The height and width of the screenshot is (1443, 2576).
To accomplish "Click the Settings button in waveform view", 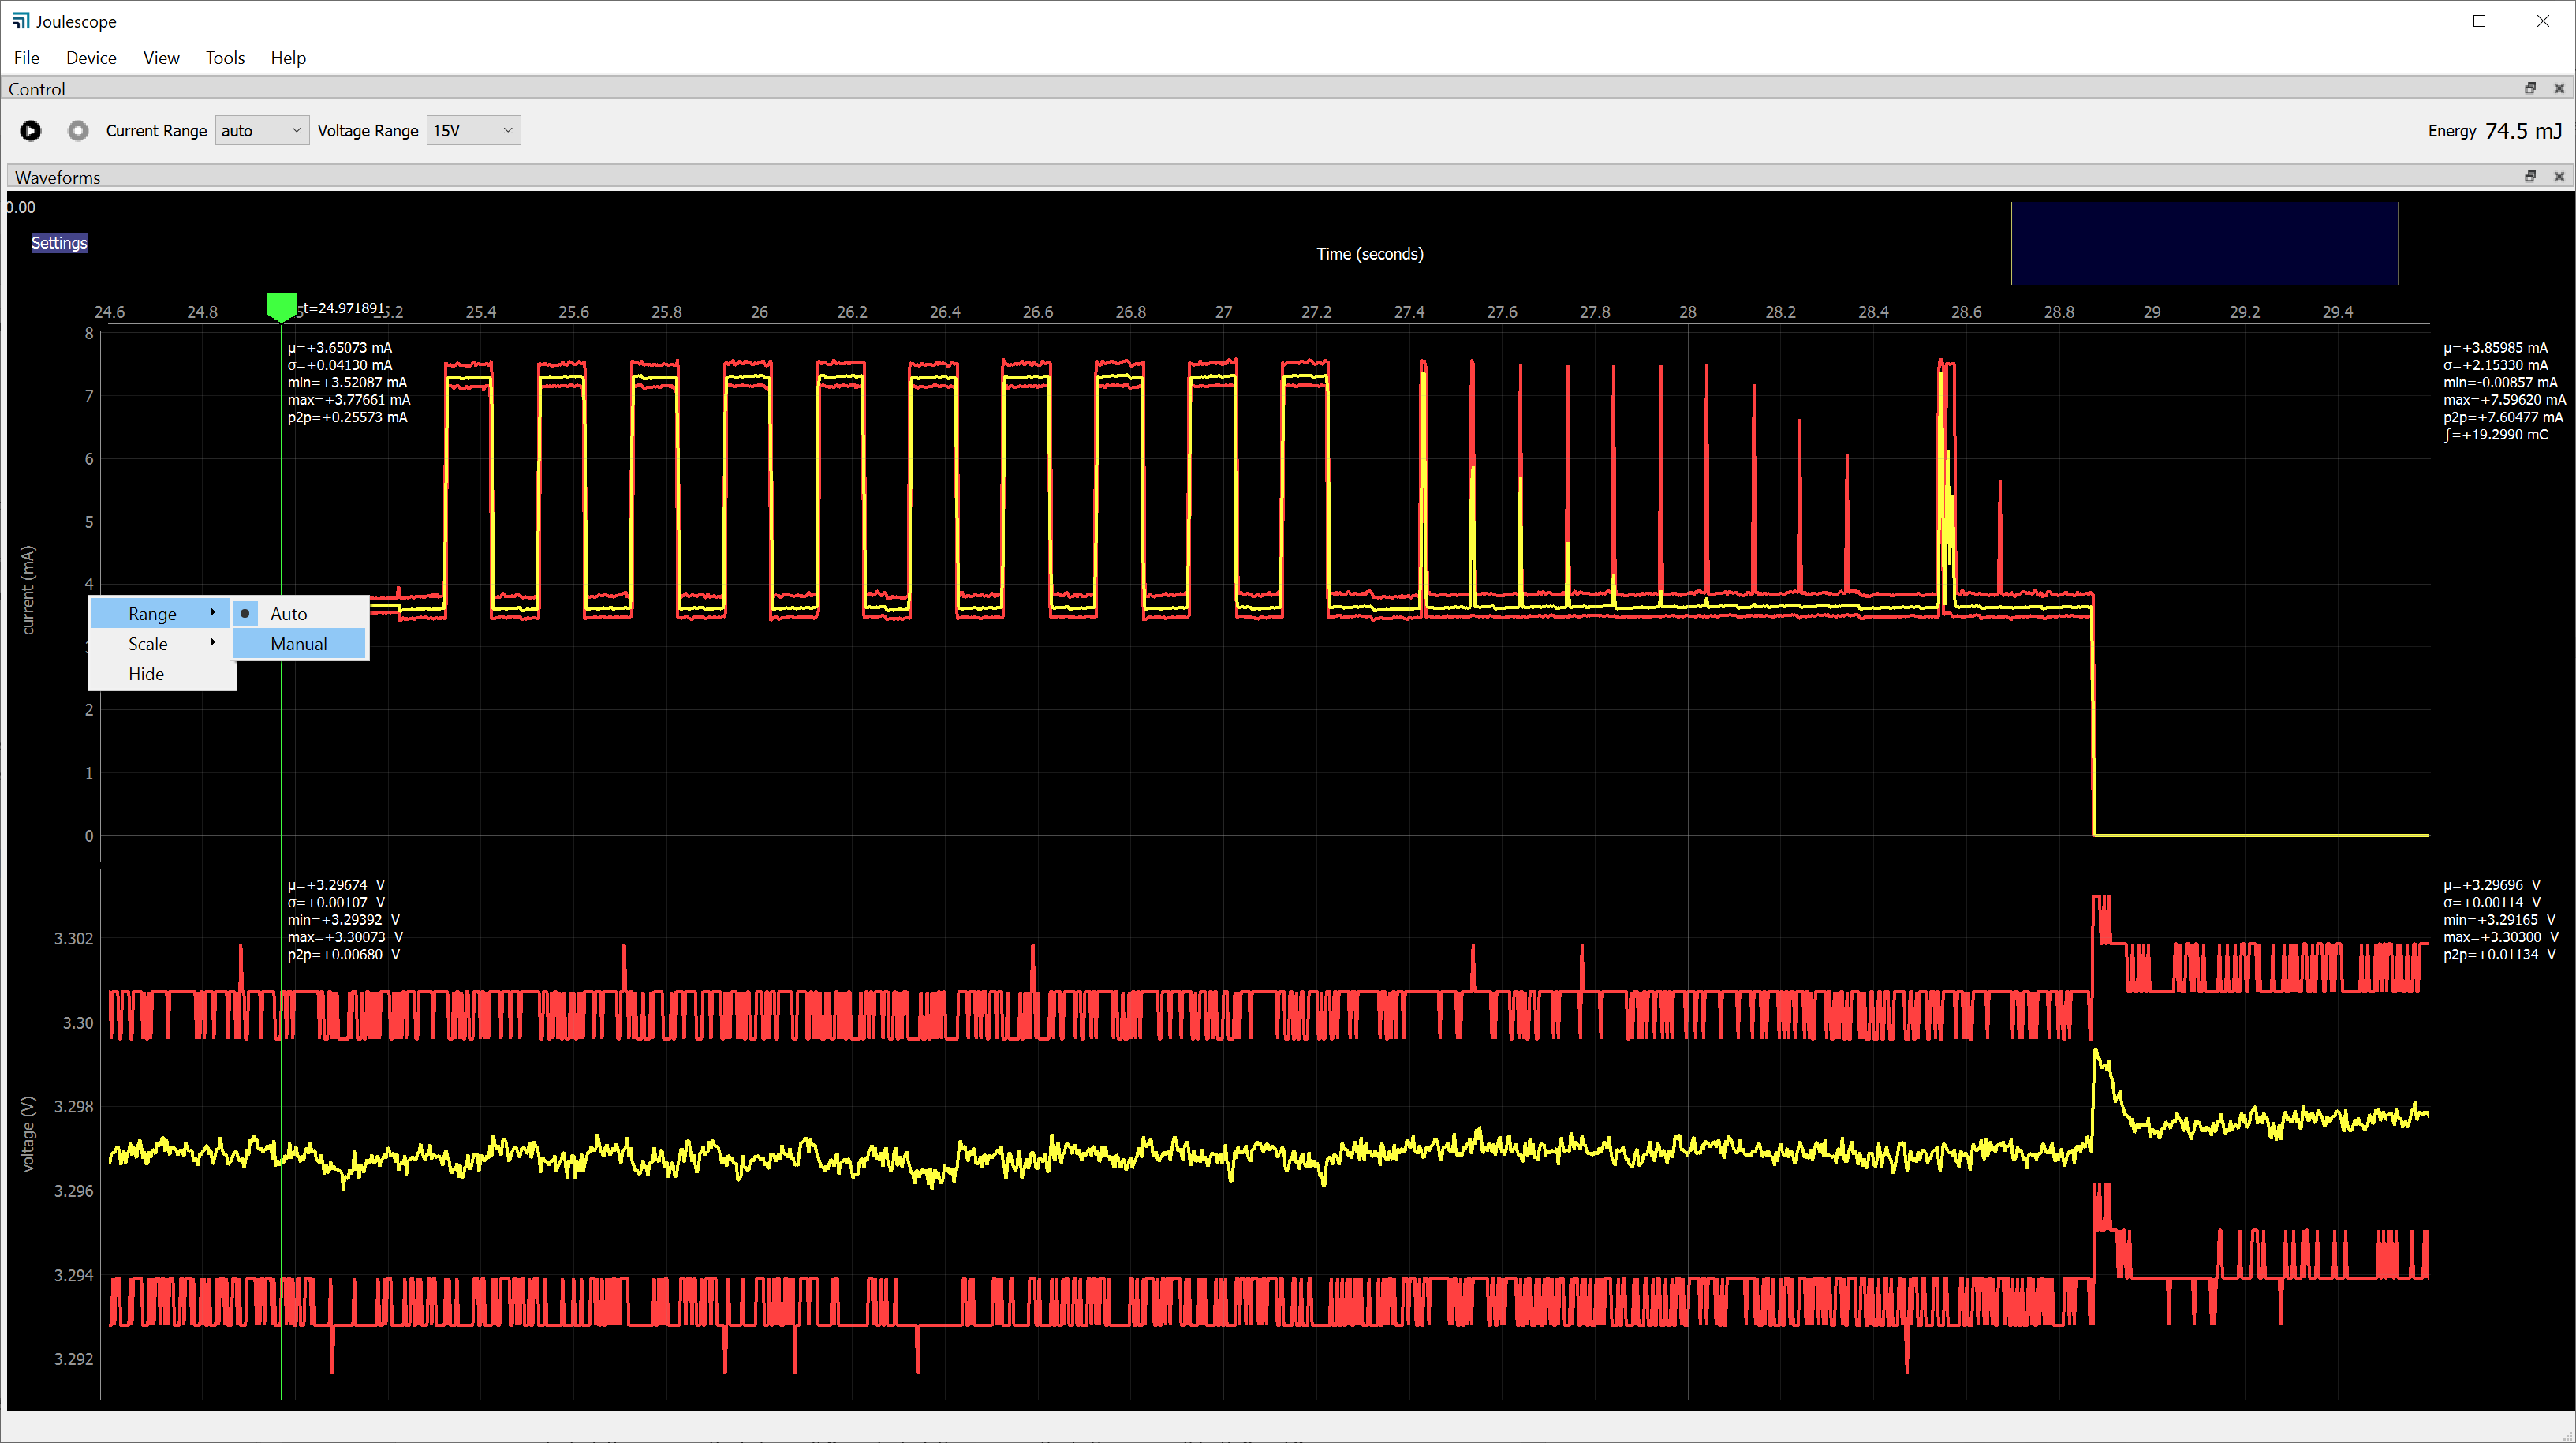I will (x=59, y=243).
